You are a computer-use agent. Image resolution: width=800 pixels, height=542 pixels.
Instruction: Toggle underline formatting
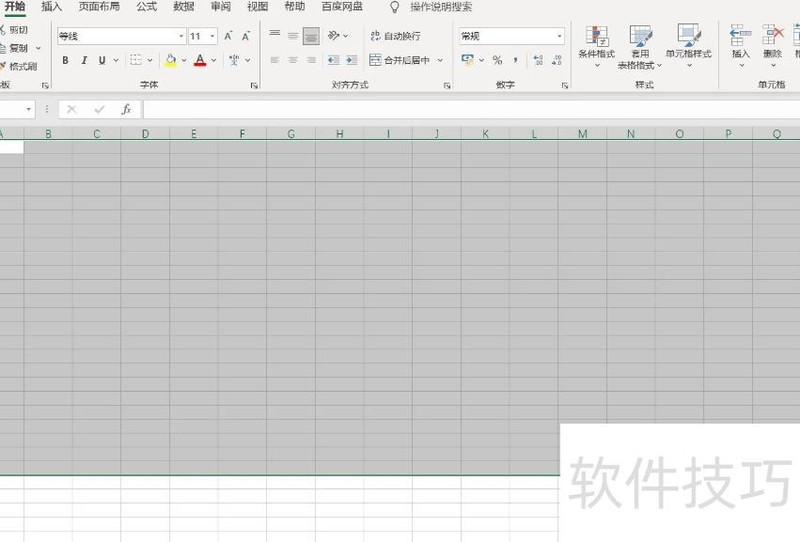click(x=102, y=60)
